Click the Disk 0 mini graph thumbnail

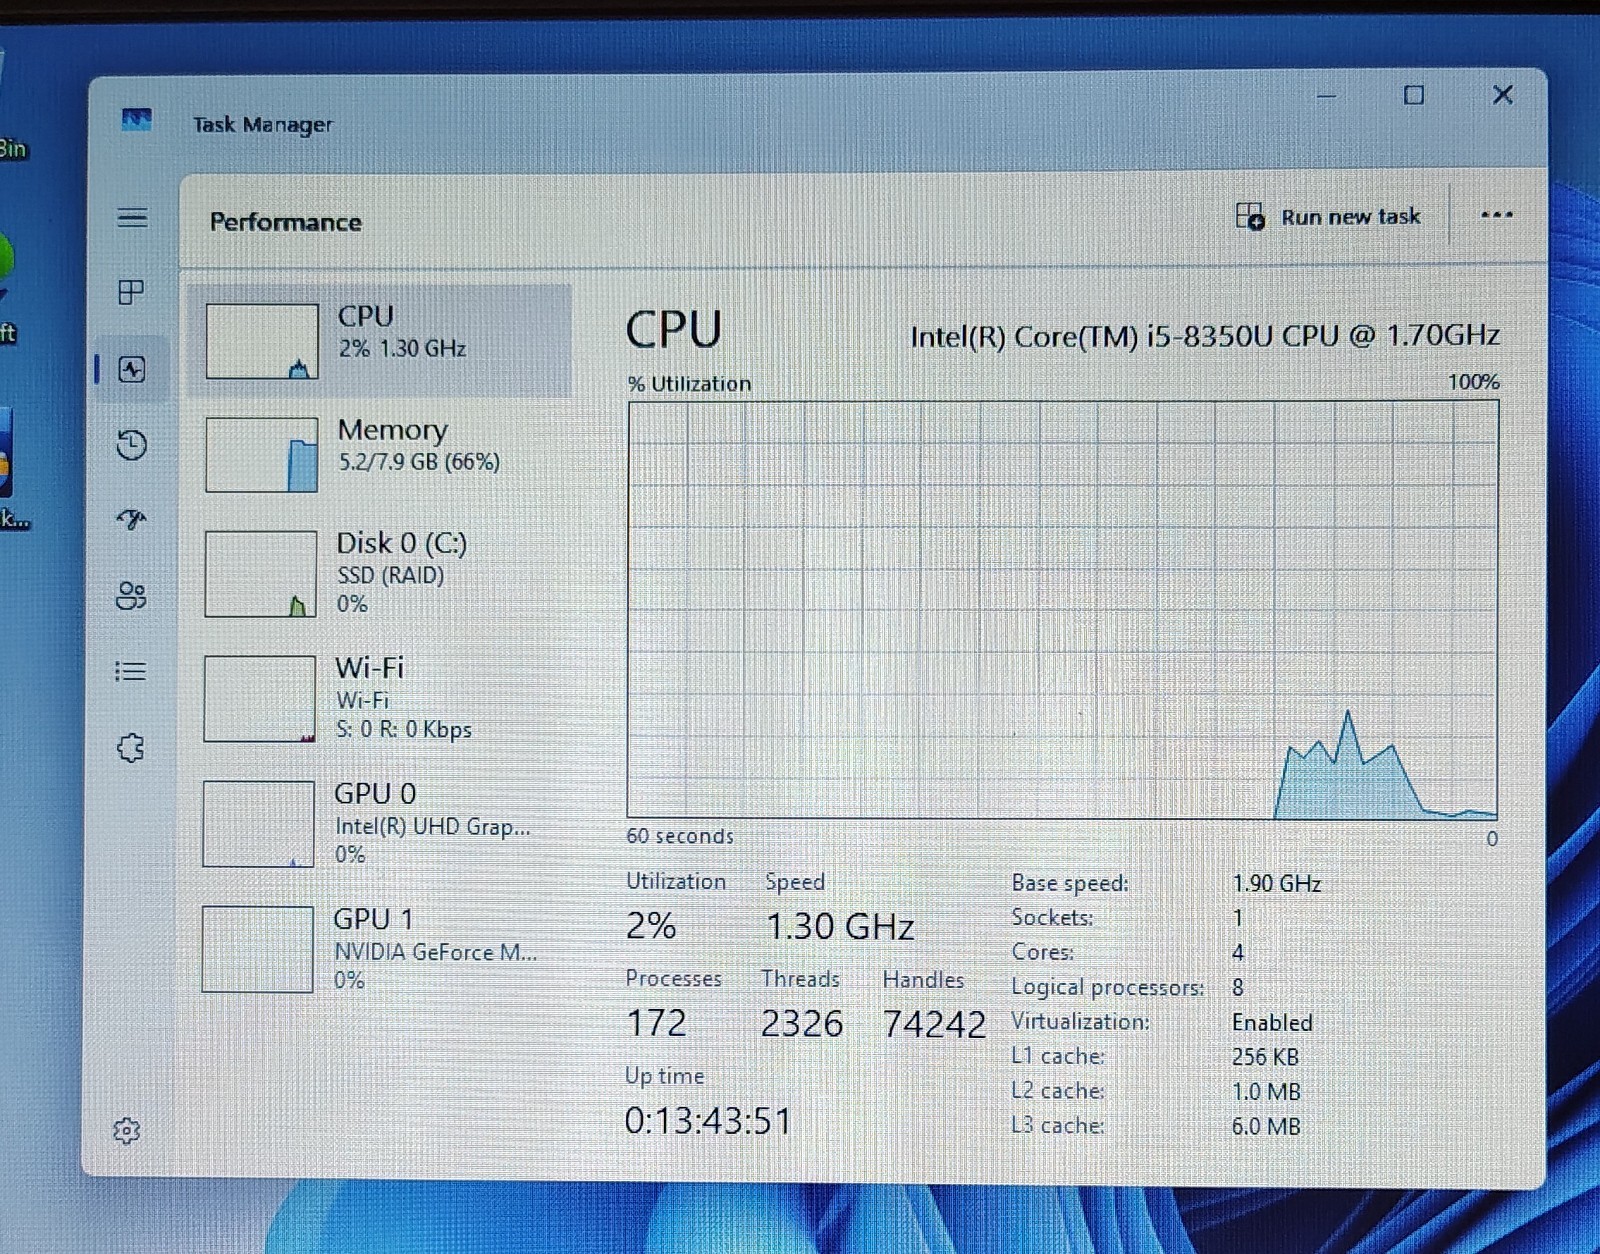tap(261, 573)
